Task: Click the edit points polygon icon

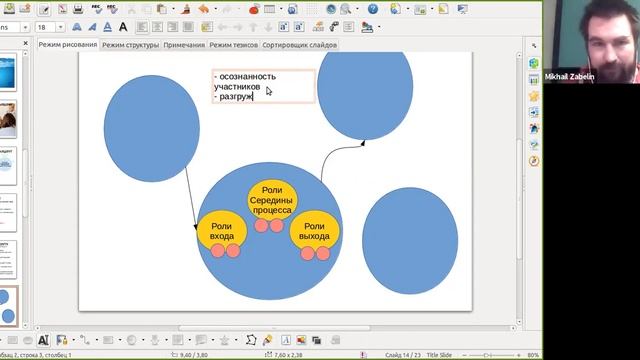Action: [x=251, y=340]
